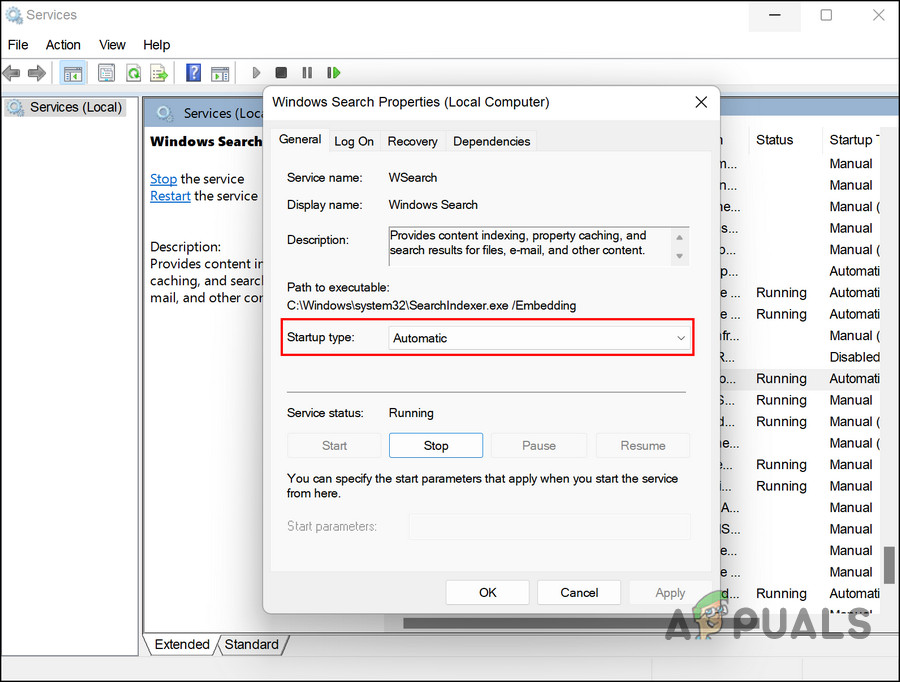Screen dimensions: 900x682
Task: Close the Windows Search Properties dialog
Action: [701, 102]
